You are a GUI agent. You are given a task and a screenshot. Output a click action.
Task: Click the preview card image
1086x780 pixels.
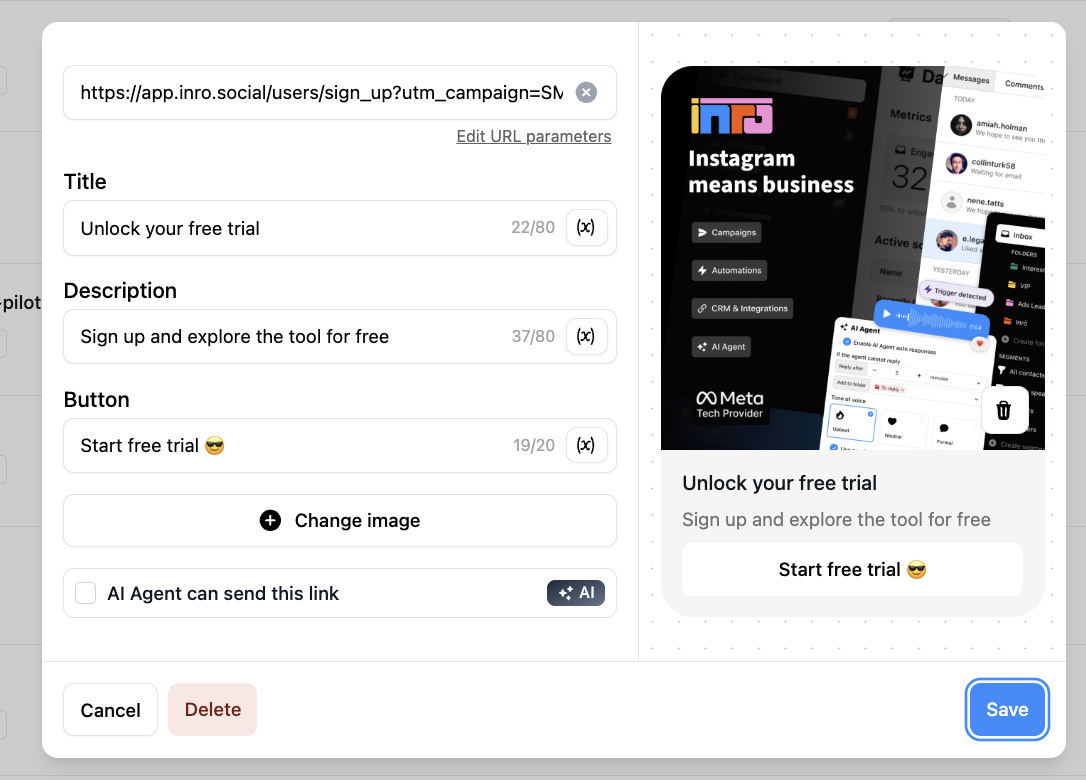tap(853, 258)
